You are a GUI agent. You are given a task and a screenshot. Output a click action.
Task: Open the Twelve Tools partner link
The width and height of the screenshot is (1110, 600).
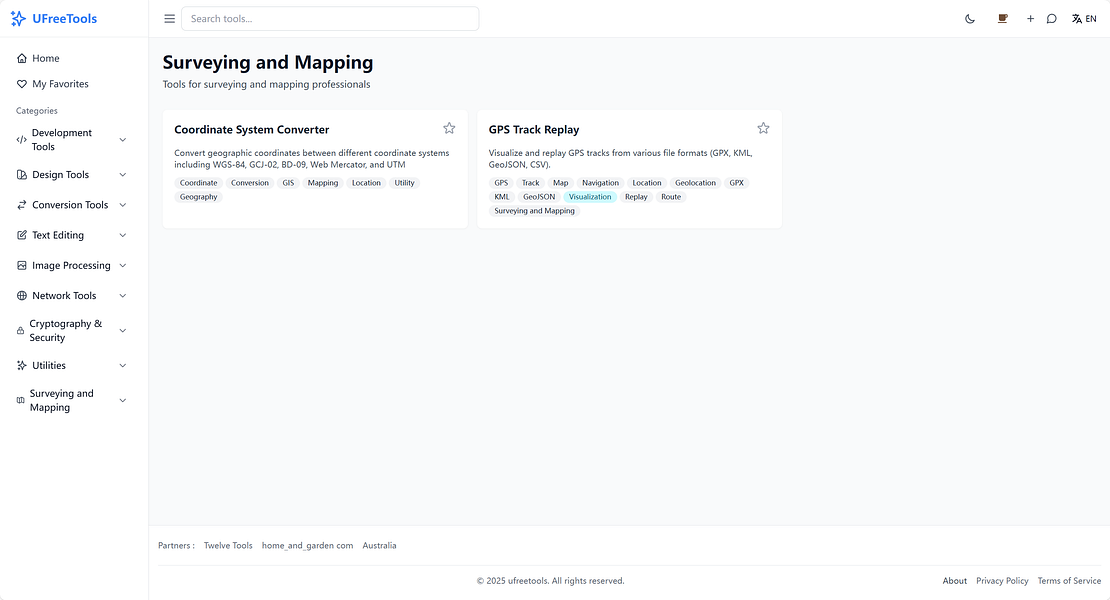point(228,546)
